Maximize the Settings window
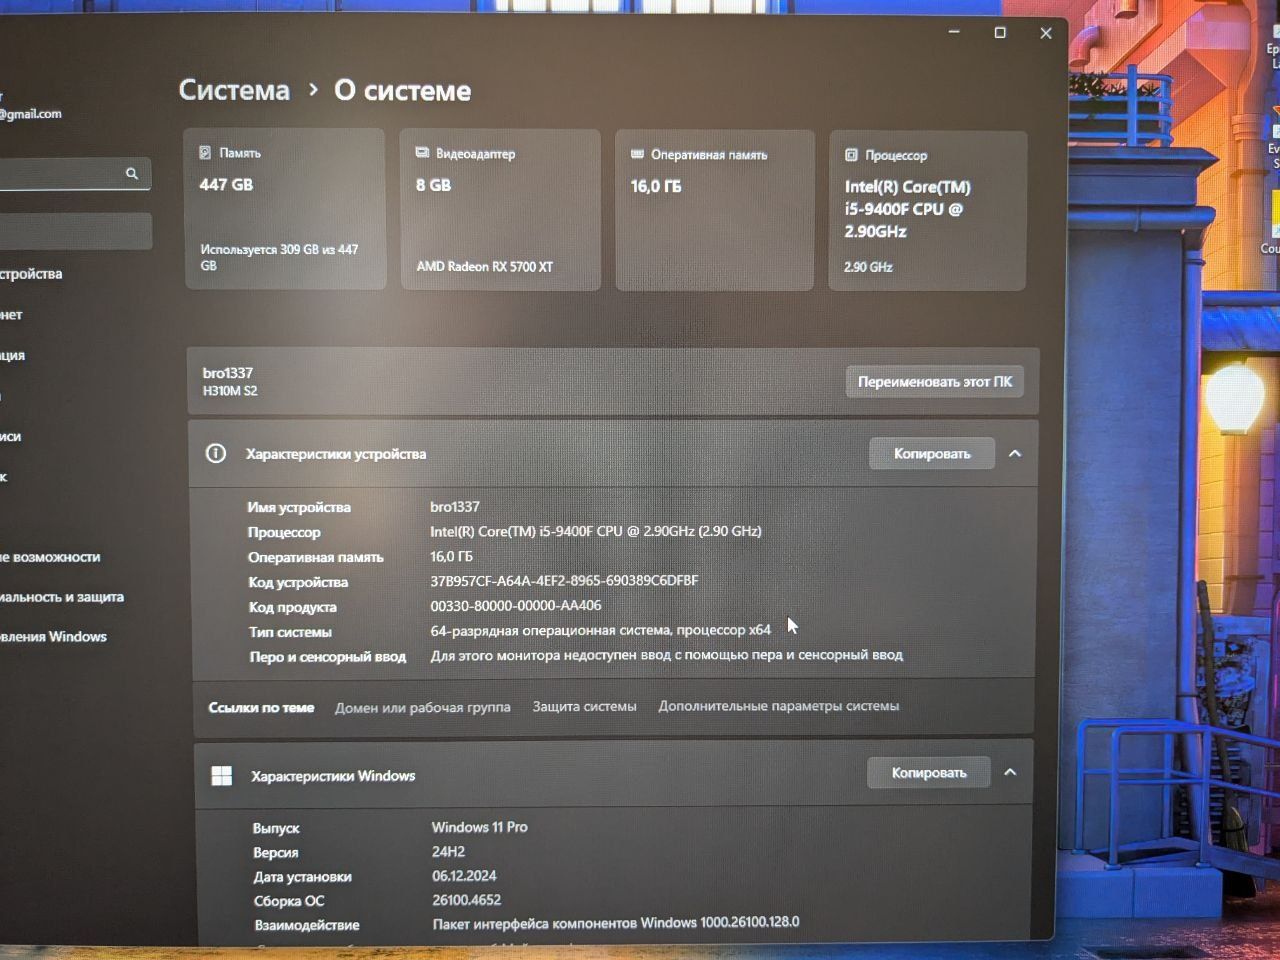Screen dimensions: 1280x960 click(x=1000, y=33)
